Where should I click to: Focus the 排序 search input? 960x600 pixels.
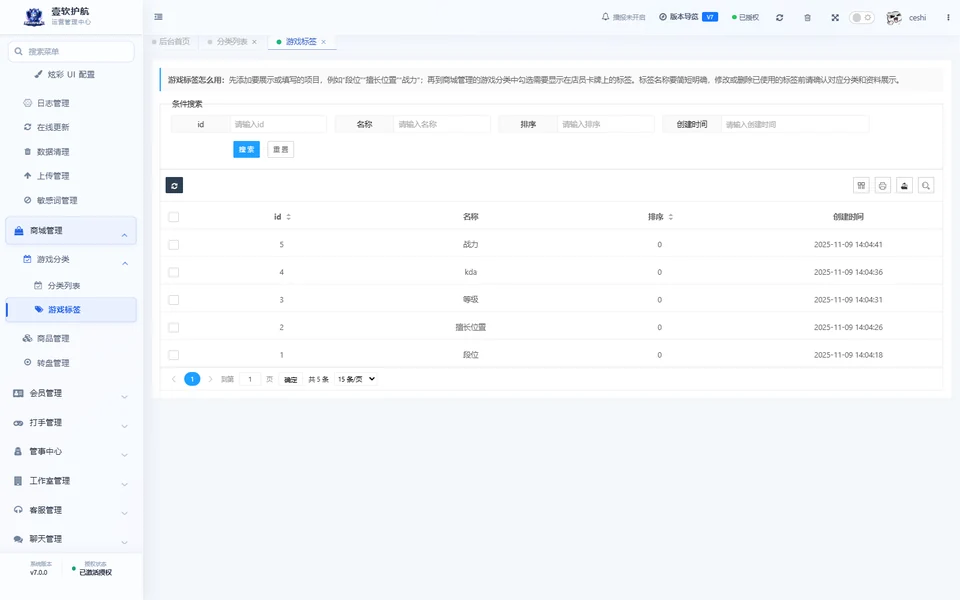coord(606,124)
